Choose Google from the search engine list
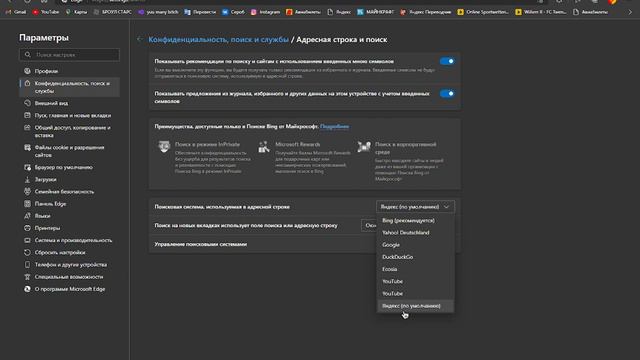 416,245
